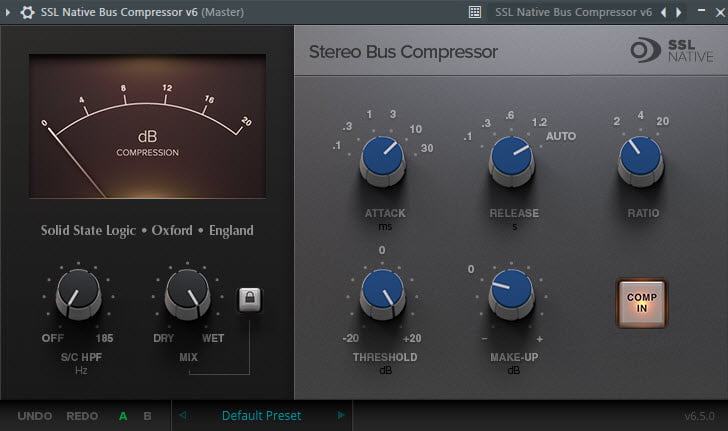This screenshot has width=728, height=431.
Task: Click the AUTO label on the Release knob
Action: pyautogui.click(x=561, y=136)
